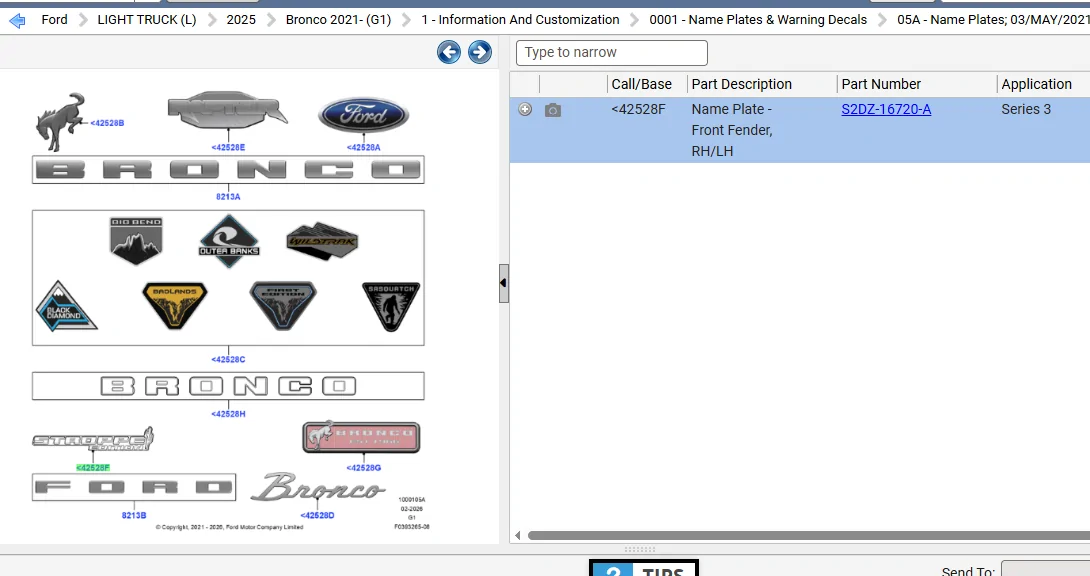Click the Badlands badge
Screen dimensions: 1090x576
174,306
